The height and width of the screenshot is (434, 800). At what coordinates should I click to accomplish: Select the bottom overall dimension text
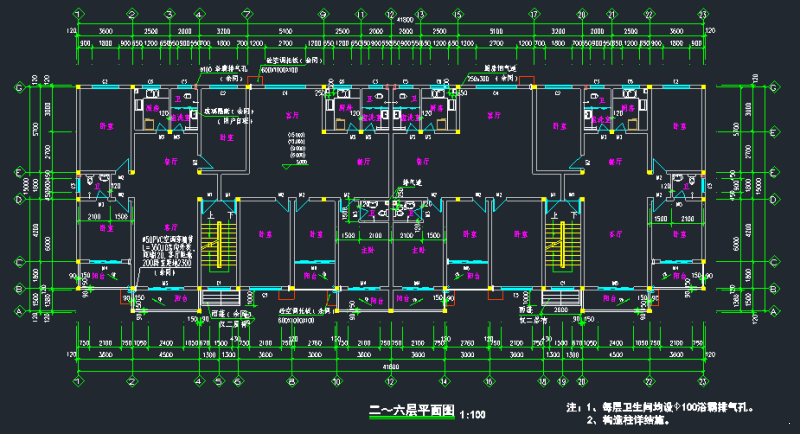pyautogui.click(x=397, y=366)
